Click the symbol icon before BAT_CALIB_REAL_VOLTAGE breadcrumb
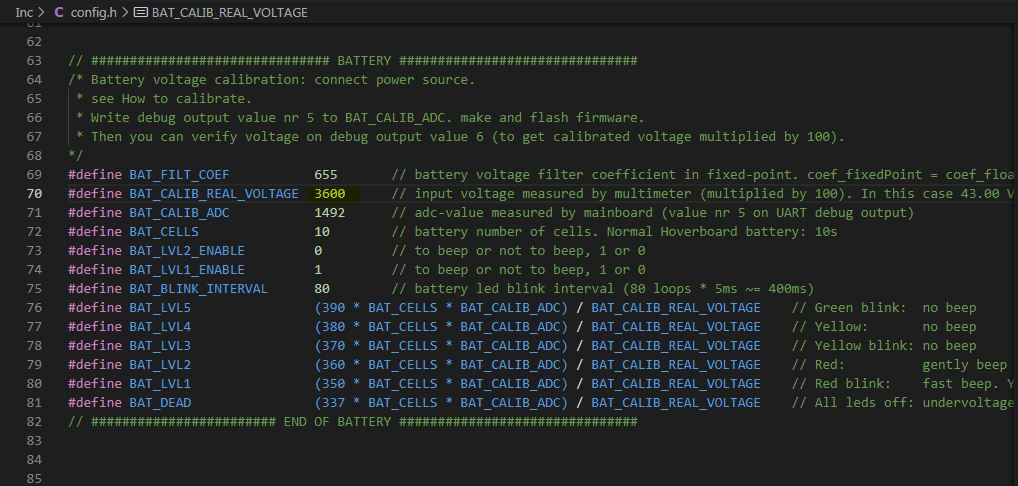 tap(141, 13)
